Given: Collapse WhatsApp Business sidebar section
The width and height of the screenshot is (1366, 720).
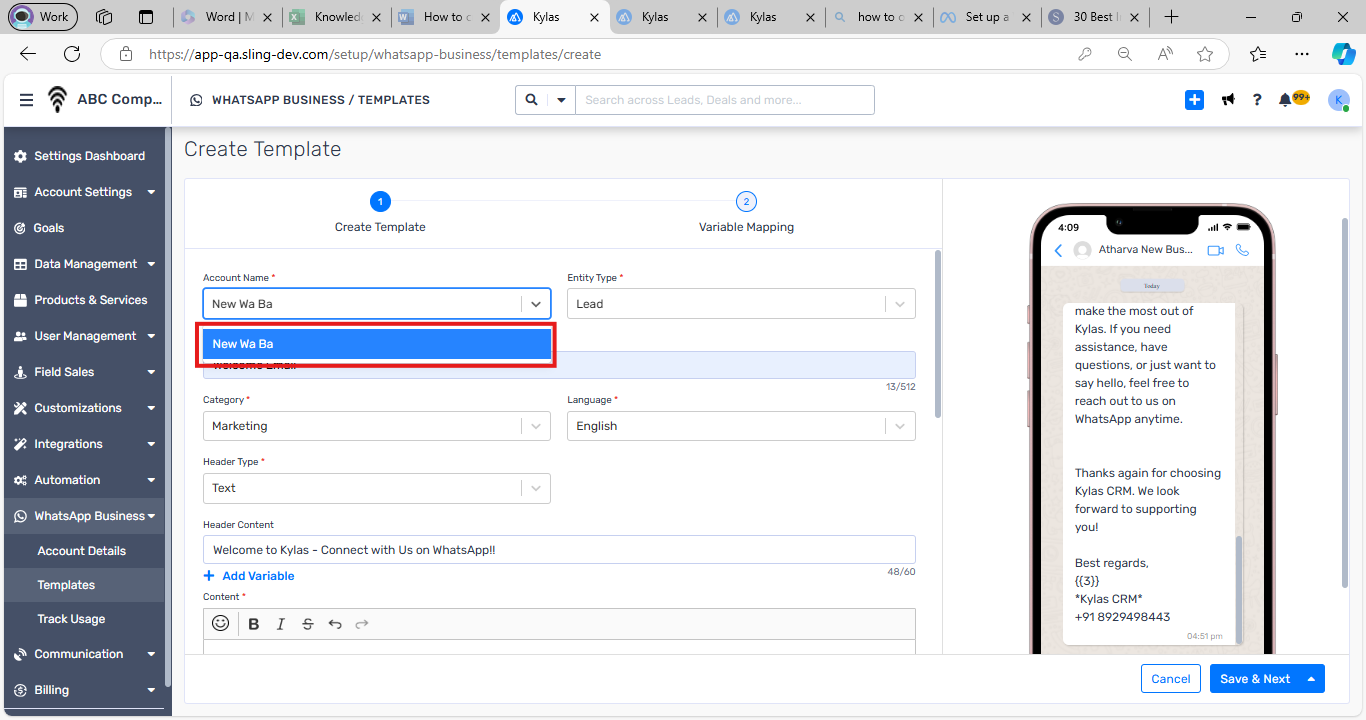Looking at the screenshot, I should pos(84,516).
